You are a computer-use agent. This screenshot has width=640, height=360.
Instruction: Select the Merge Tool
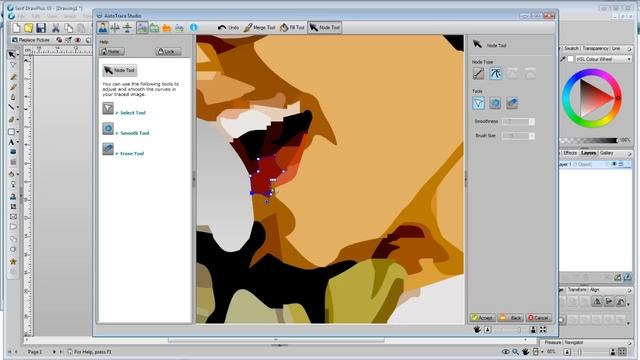coord(260,27)
